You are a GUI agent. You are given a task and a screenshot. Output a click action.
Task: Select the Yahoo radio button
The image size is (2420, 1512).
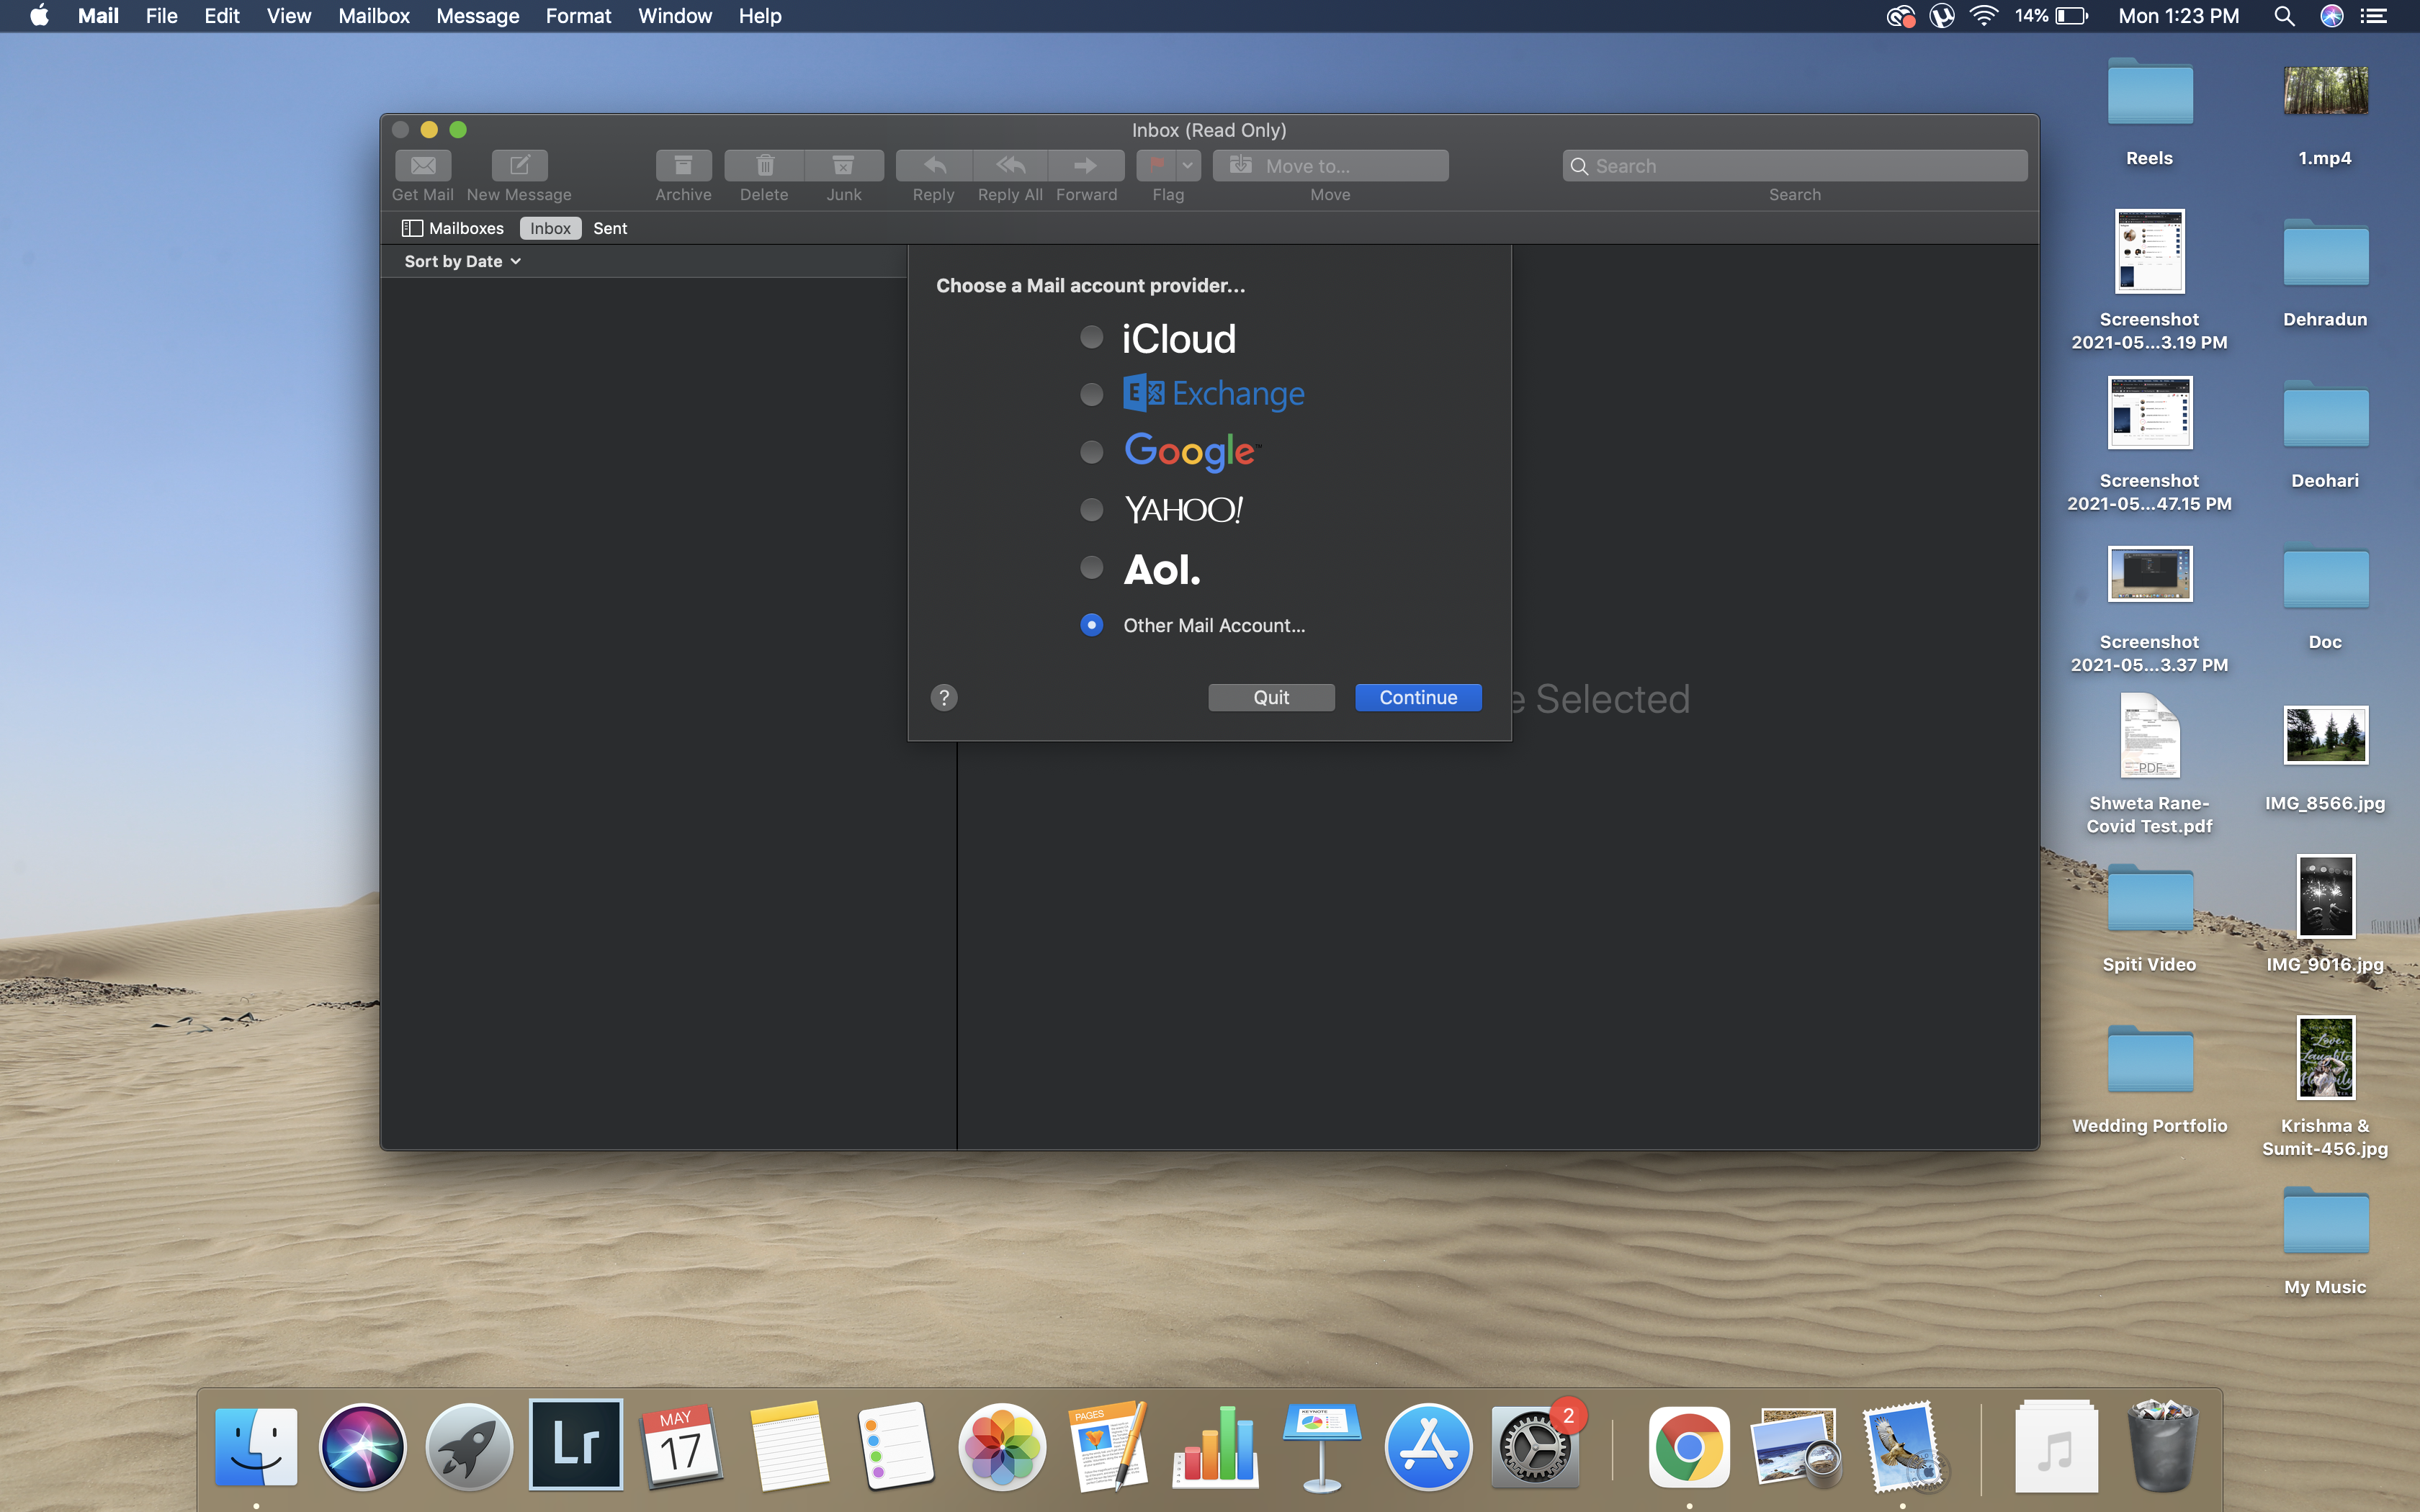click(x=1091, y=509)
